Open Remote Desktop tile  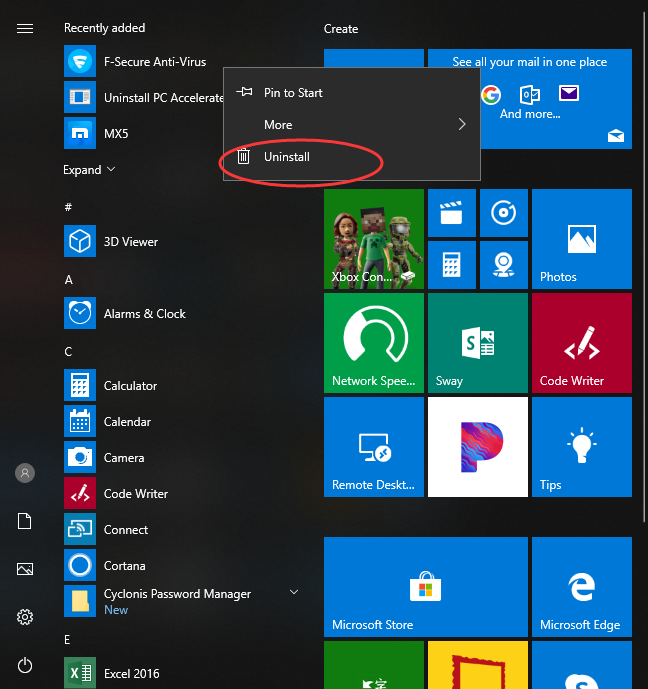tap(374, 447)
